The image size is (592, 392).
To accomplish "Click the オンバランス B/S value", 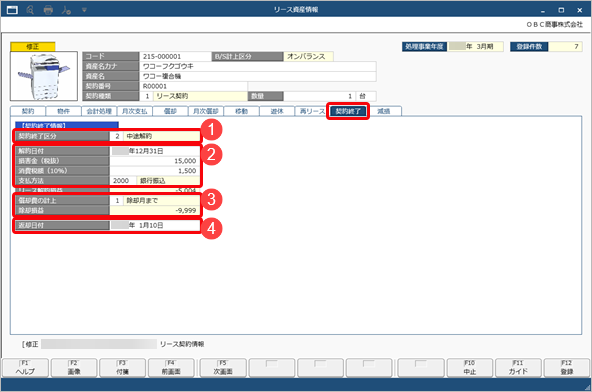I will point(308,56).
